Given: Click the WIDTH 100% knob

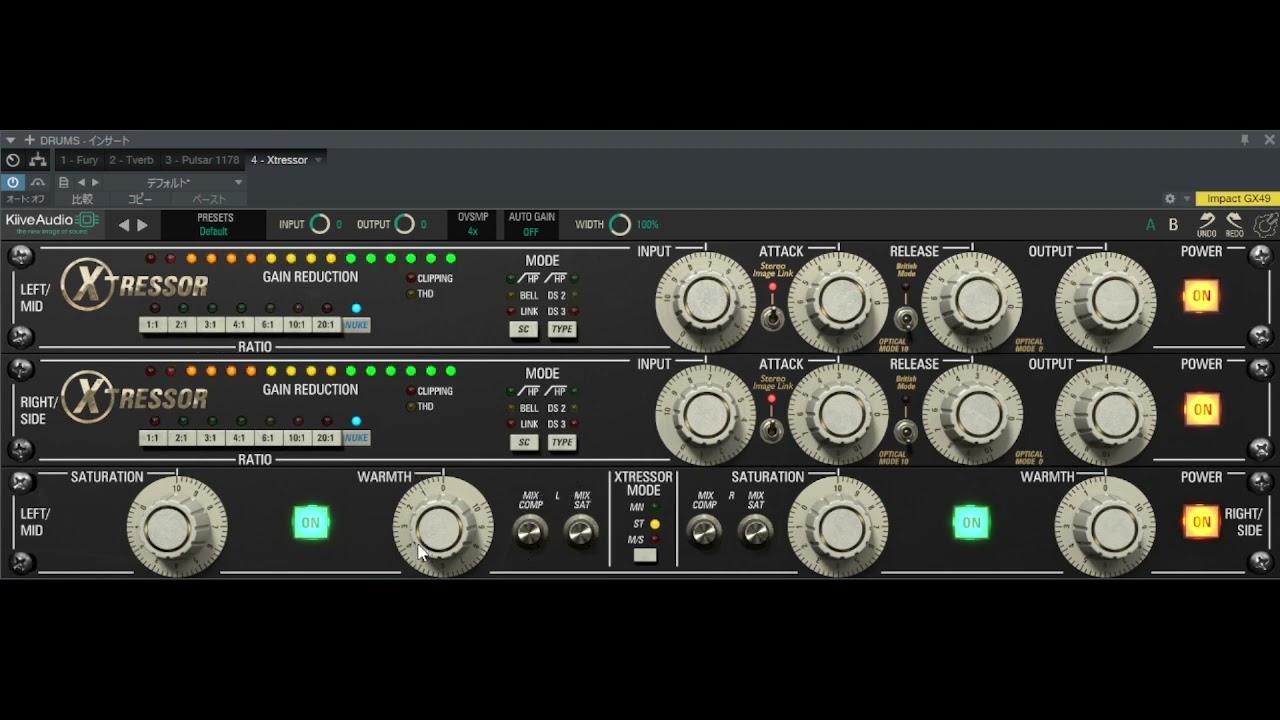Looking at the screenshot, I should pyautogui.click(x=620, y=225).
